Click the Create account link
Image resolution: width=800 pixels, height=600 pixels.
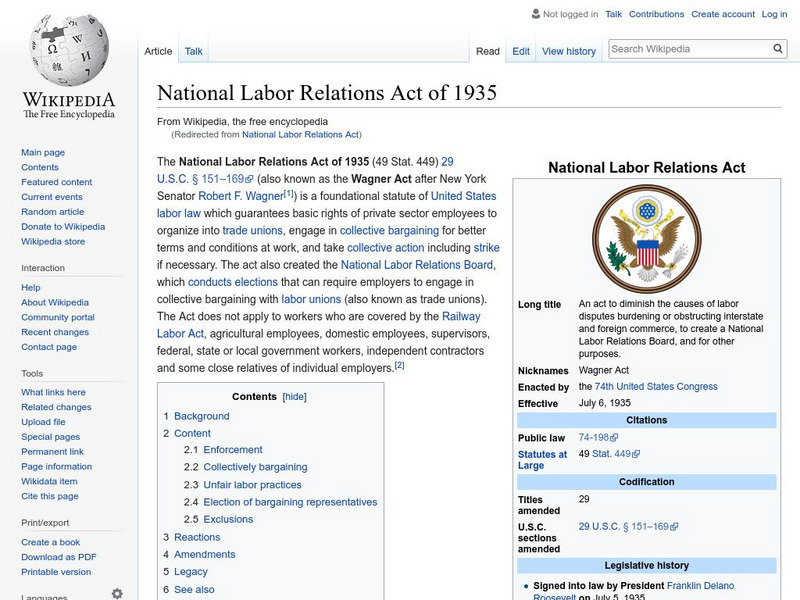coord(723,14)
